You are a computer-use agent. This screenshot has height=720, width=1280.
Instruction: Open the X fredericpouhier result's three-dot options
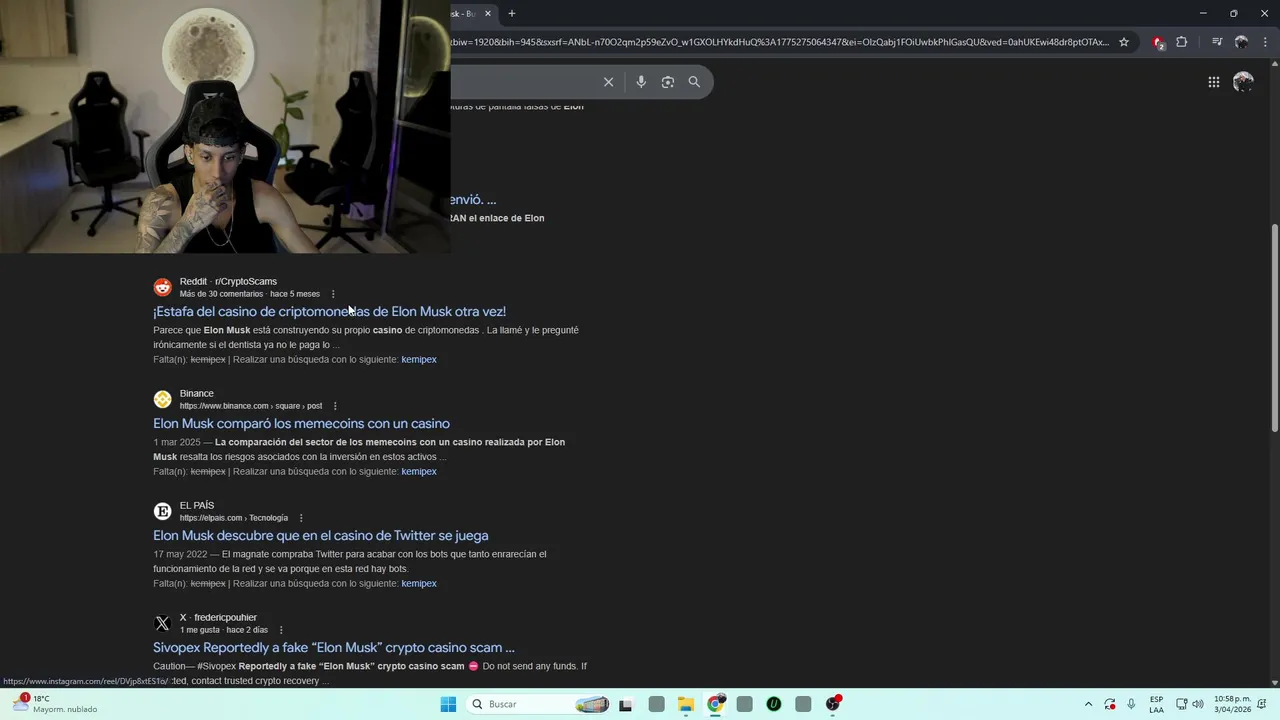click(x=281, y=630)
